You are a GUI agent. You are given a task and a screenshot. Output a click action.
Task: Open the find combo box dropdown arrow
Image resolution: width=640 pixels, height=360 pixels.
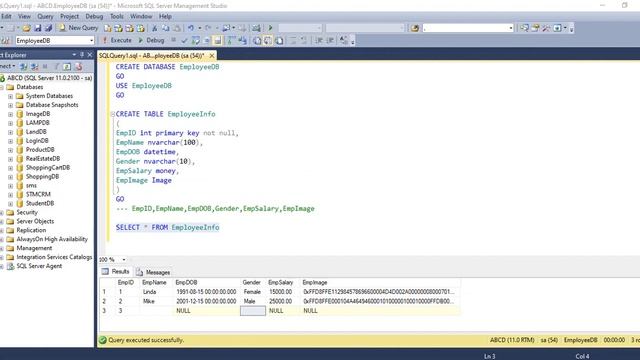511,28
